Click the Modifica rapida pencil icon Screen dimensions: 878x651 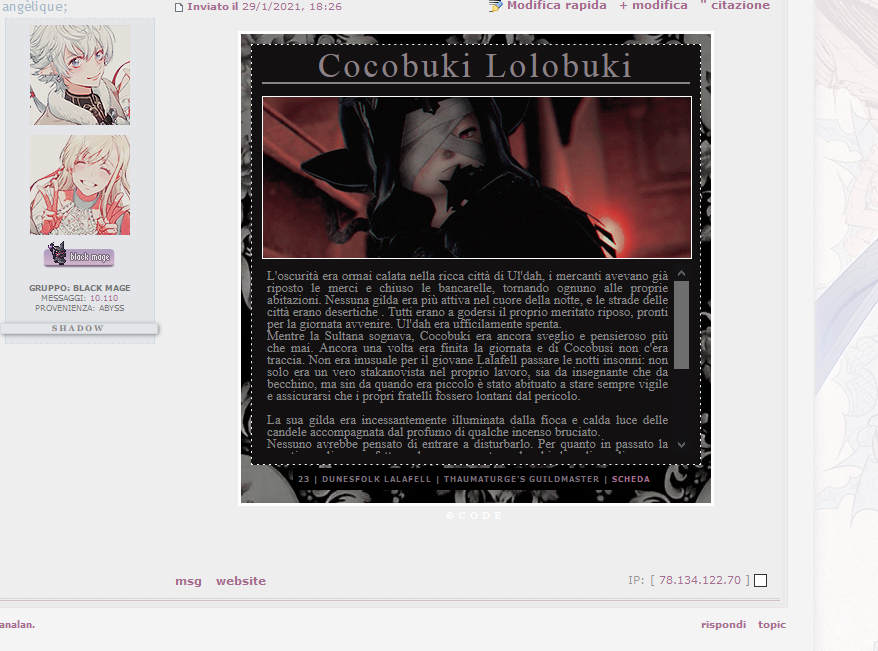click(x=495, y=6)
